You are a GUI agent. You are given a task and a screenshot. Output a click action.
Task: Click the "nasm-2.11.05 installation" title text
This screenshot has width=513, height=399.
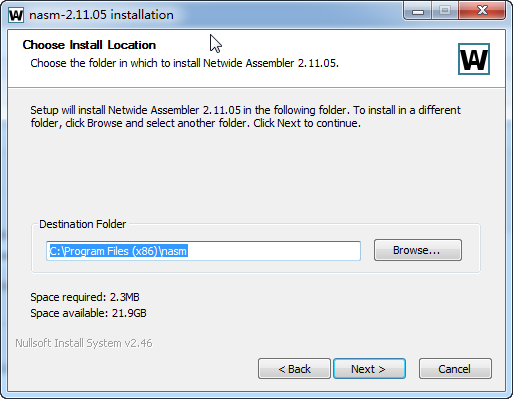[x=101, y=15]
